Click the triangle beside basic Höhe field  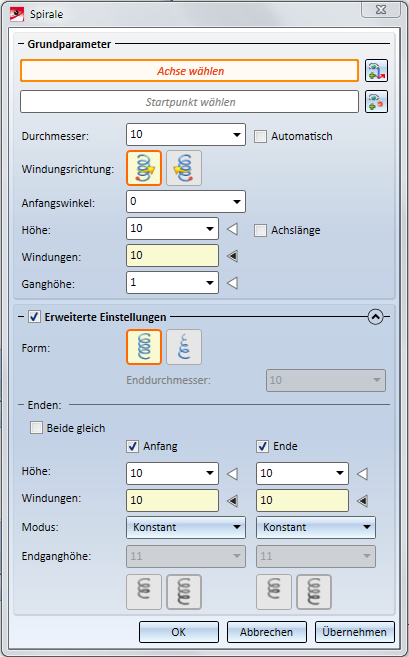point(233,229)
